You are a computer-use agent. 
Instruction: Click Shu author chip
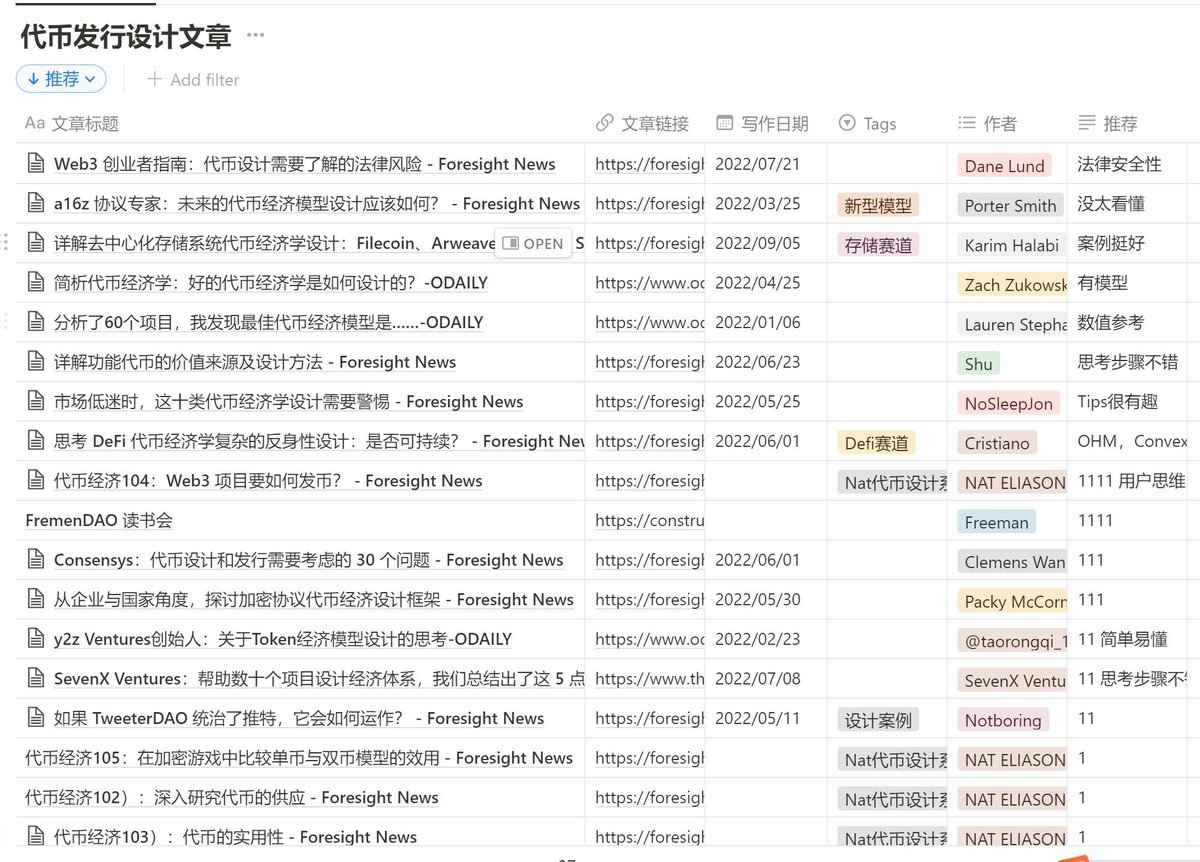(979, 364)
